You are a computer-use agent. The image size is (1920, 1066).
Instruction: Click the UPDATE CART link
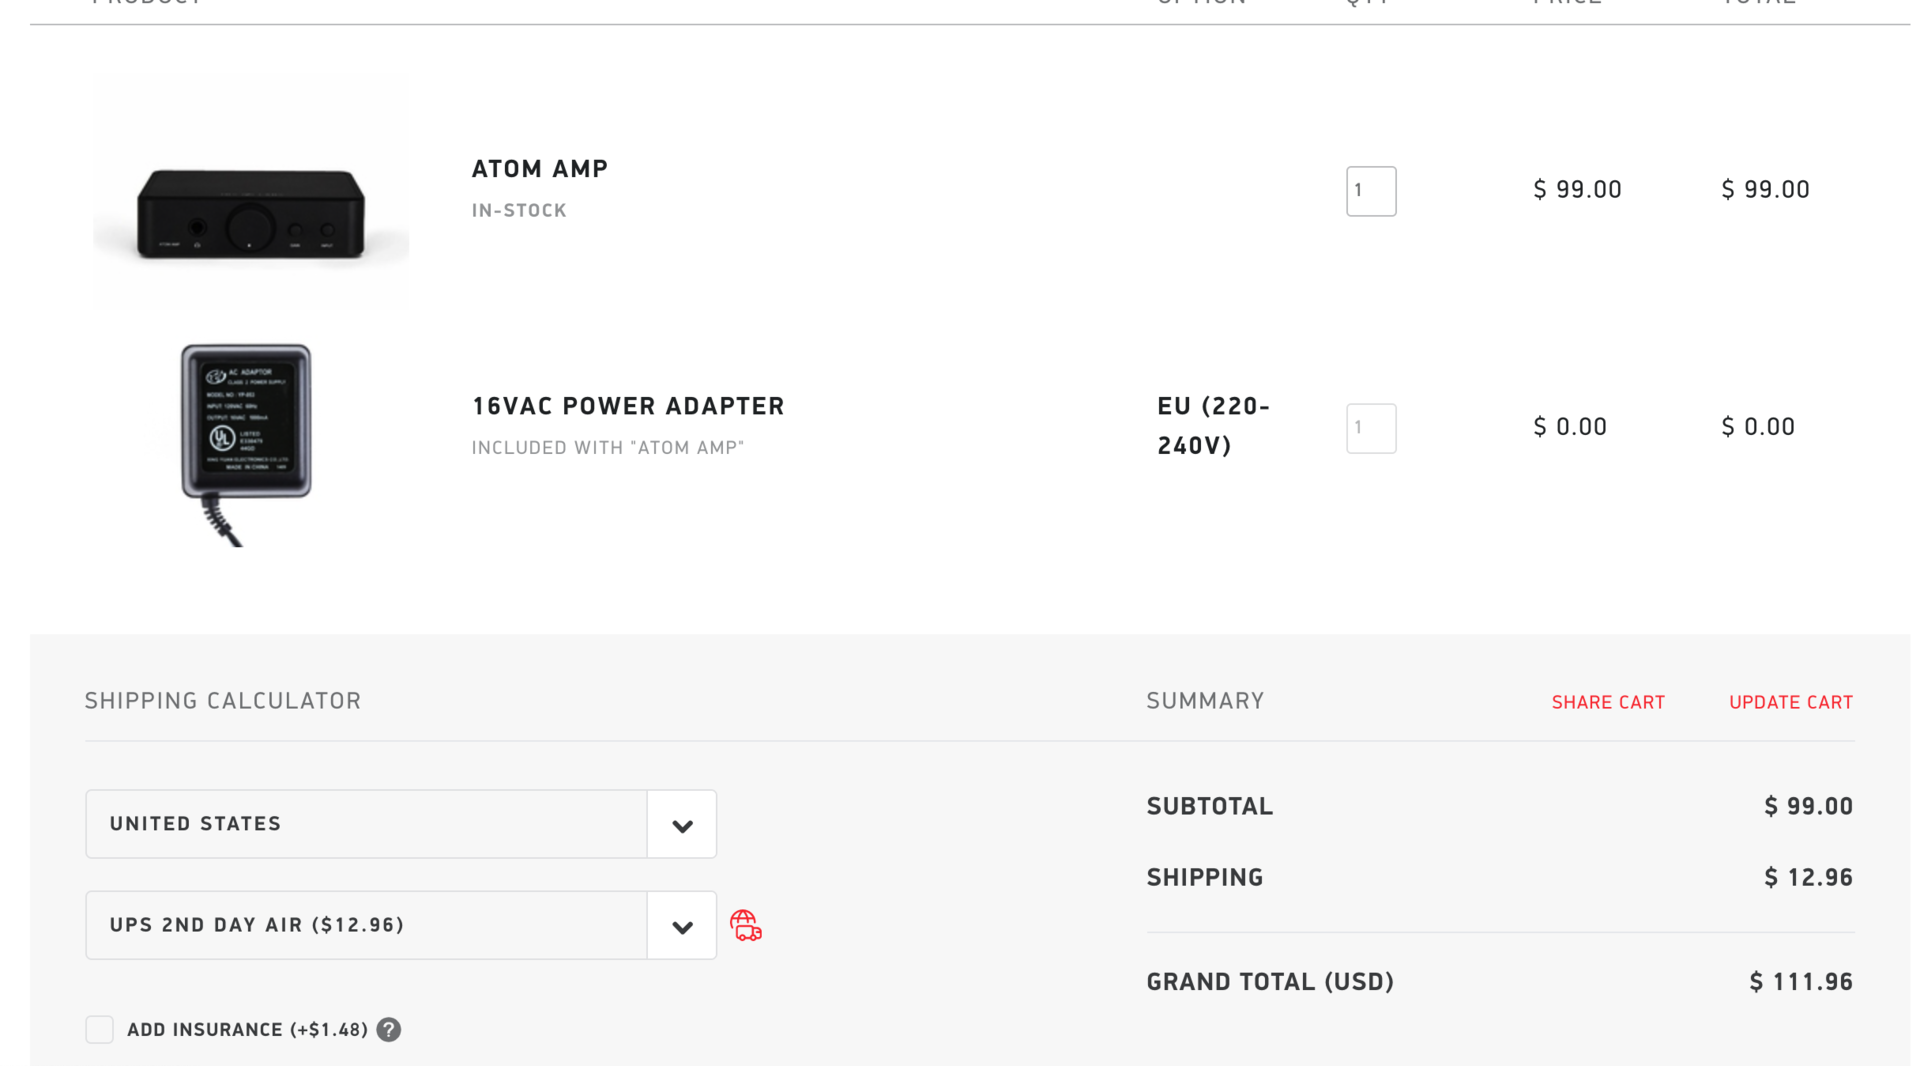[x=1791, y=702]
